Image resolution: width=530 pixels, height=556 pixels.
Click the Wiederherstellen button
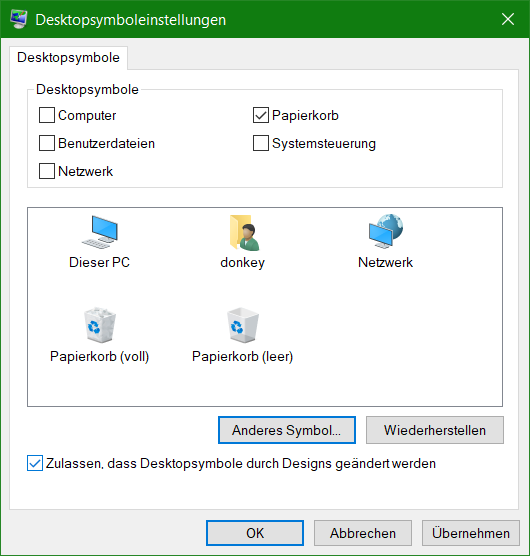coord(435,430)
